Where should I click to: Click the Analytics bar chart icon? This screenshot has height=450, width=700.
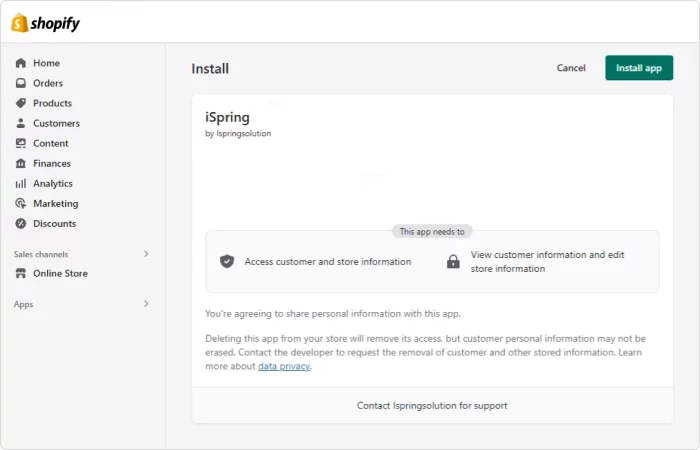pos(21,183)
